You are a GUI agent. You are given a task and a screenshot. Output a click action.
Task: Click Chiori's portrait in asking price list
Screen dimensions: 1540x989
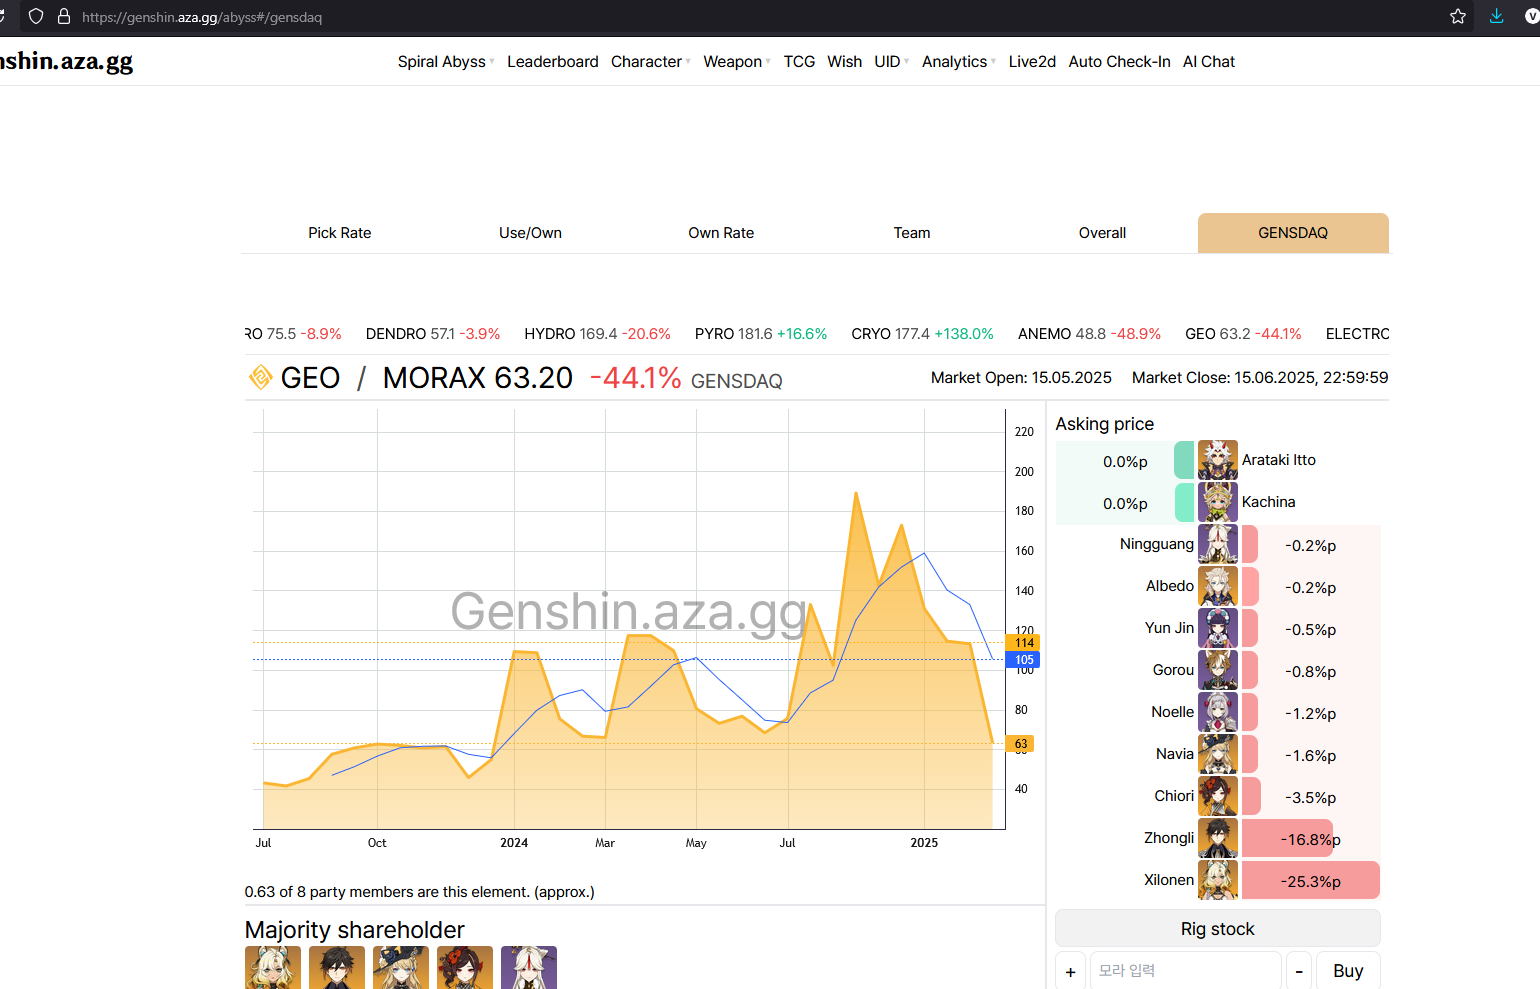coord(1217,796)
